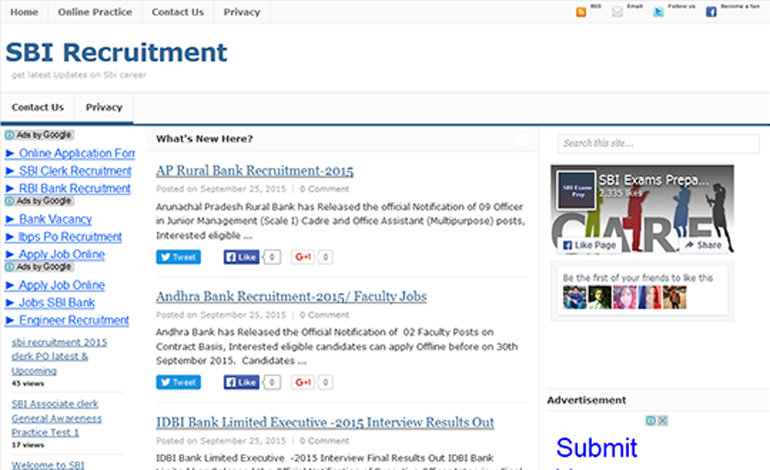Open Ibps Po Recruitment ad link

point(64,237)
